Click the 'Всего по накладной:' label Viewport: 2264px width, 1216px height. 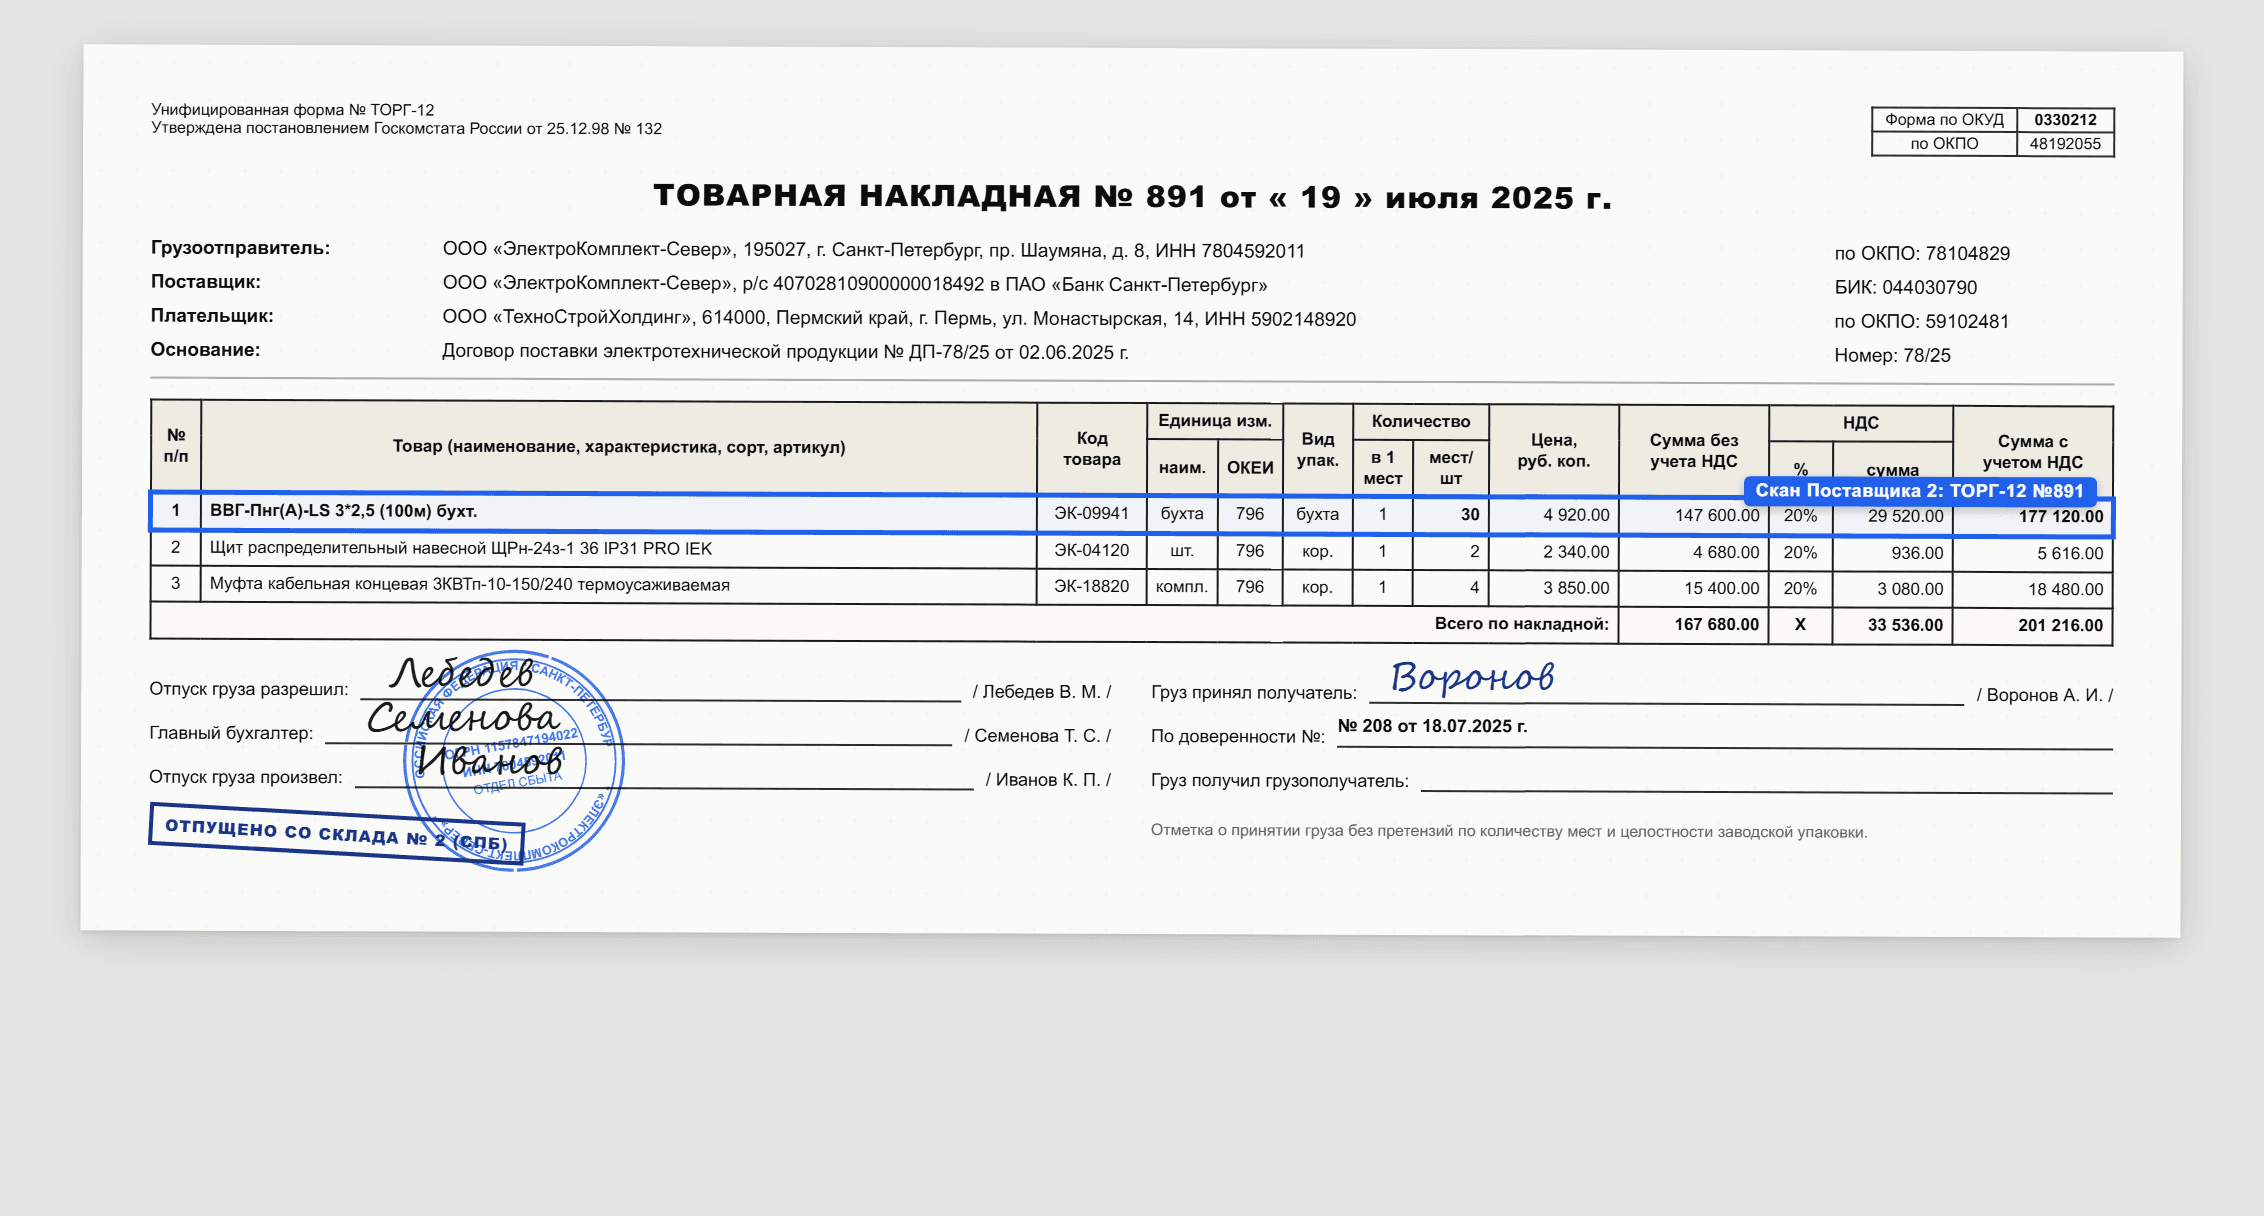pyautogui.click(x=1521, y=623)
